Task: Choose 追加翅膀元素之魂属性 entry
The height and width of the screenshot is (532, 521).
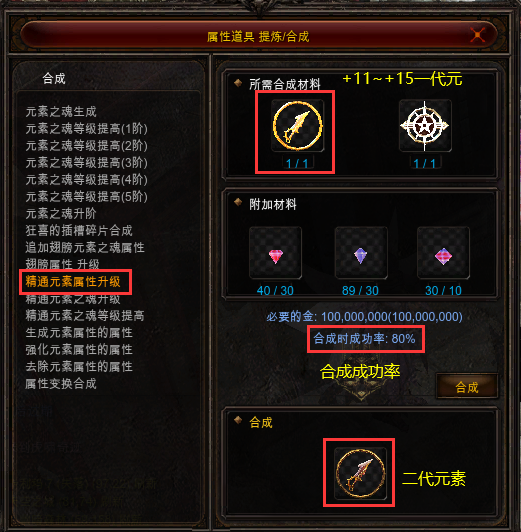Action: point(85,247)
